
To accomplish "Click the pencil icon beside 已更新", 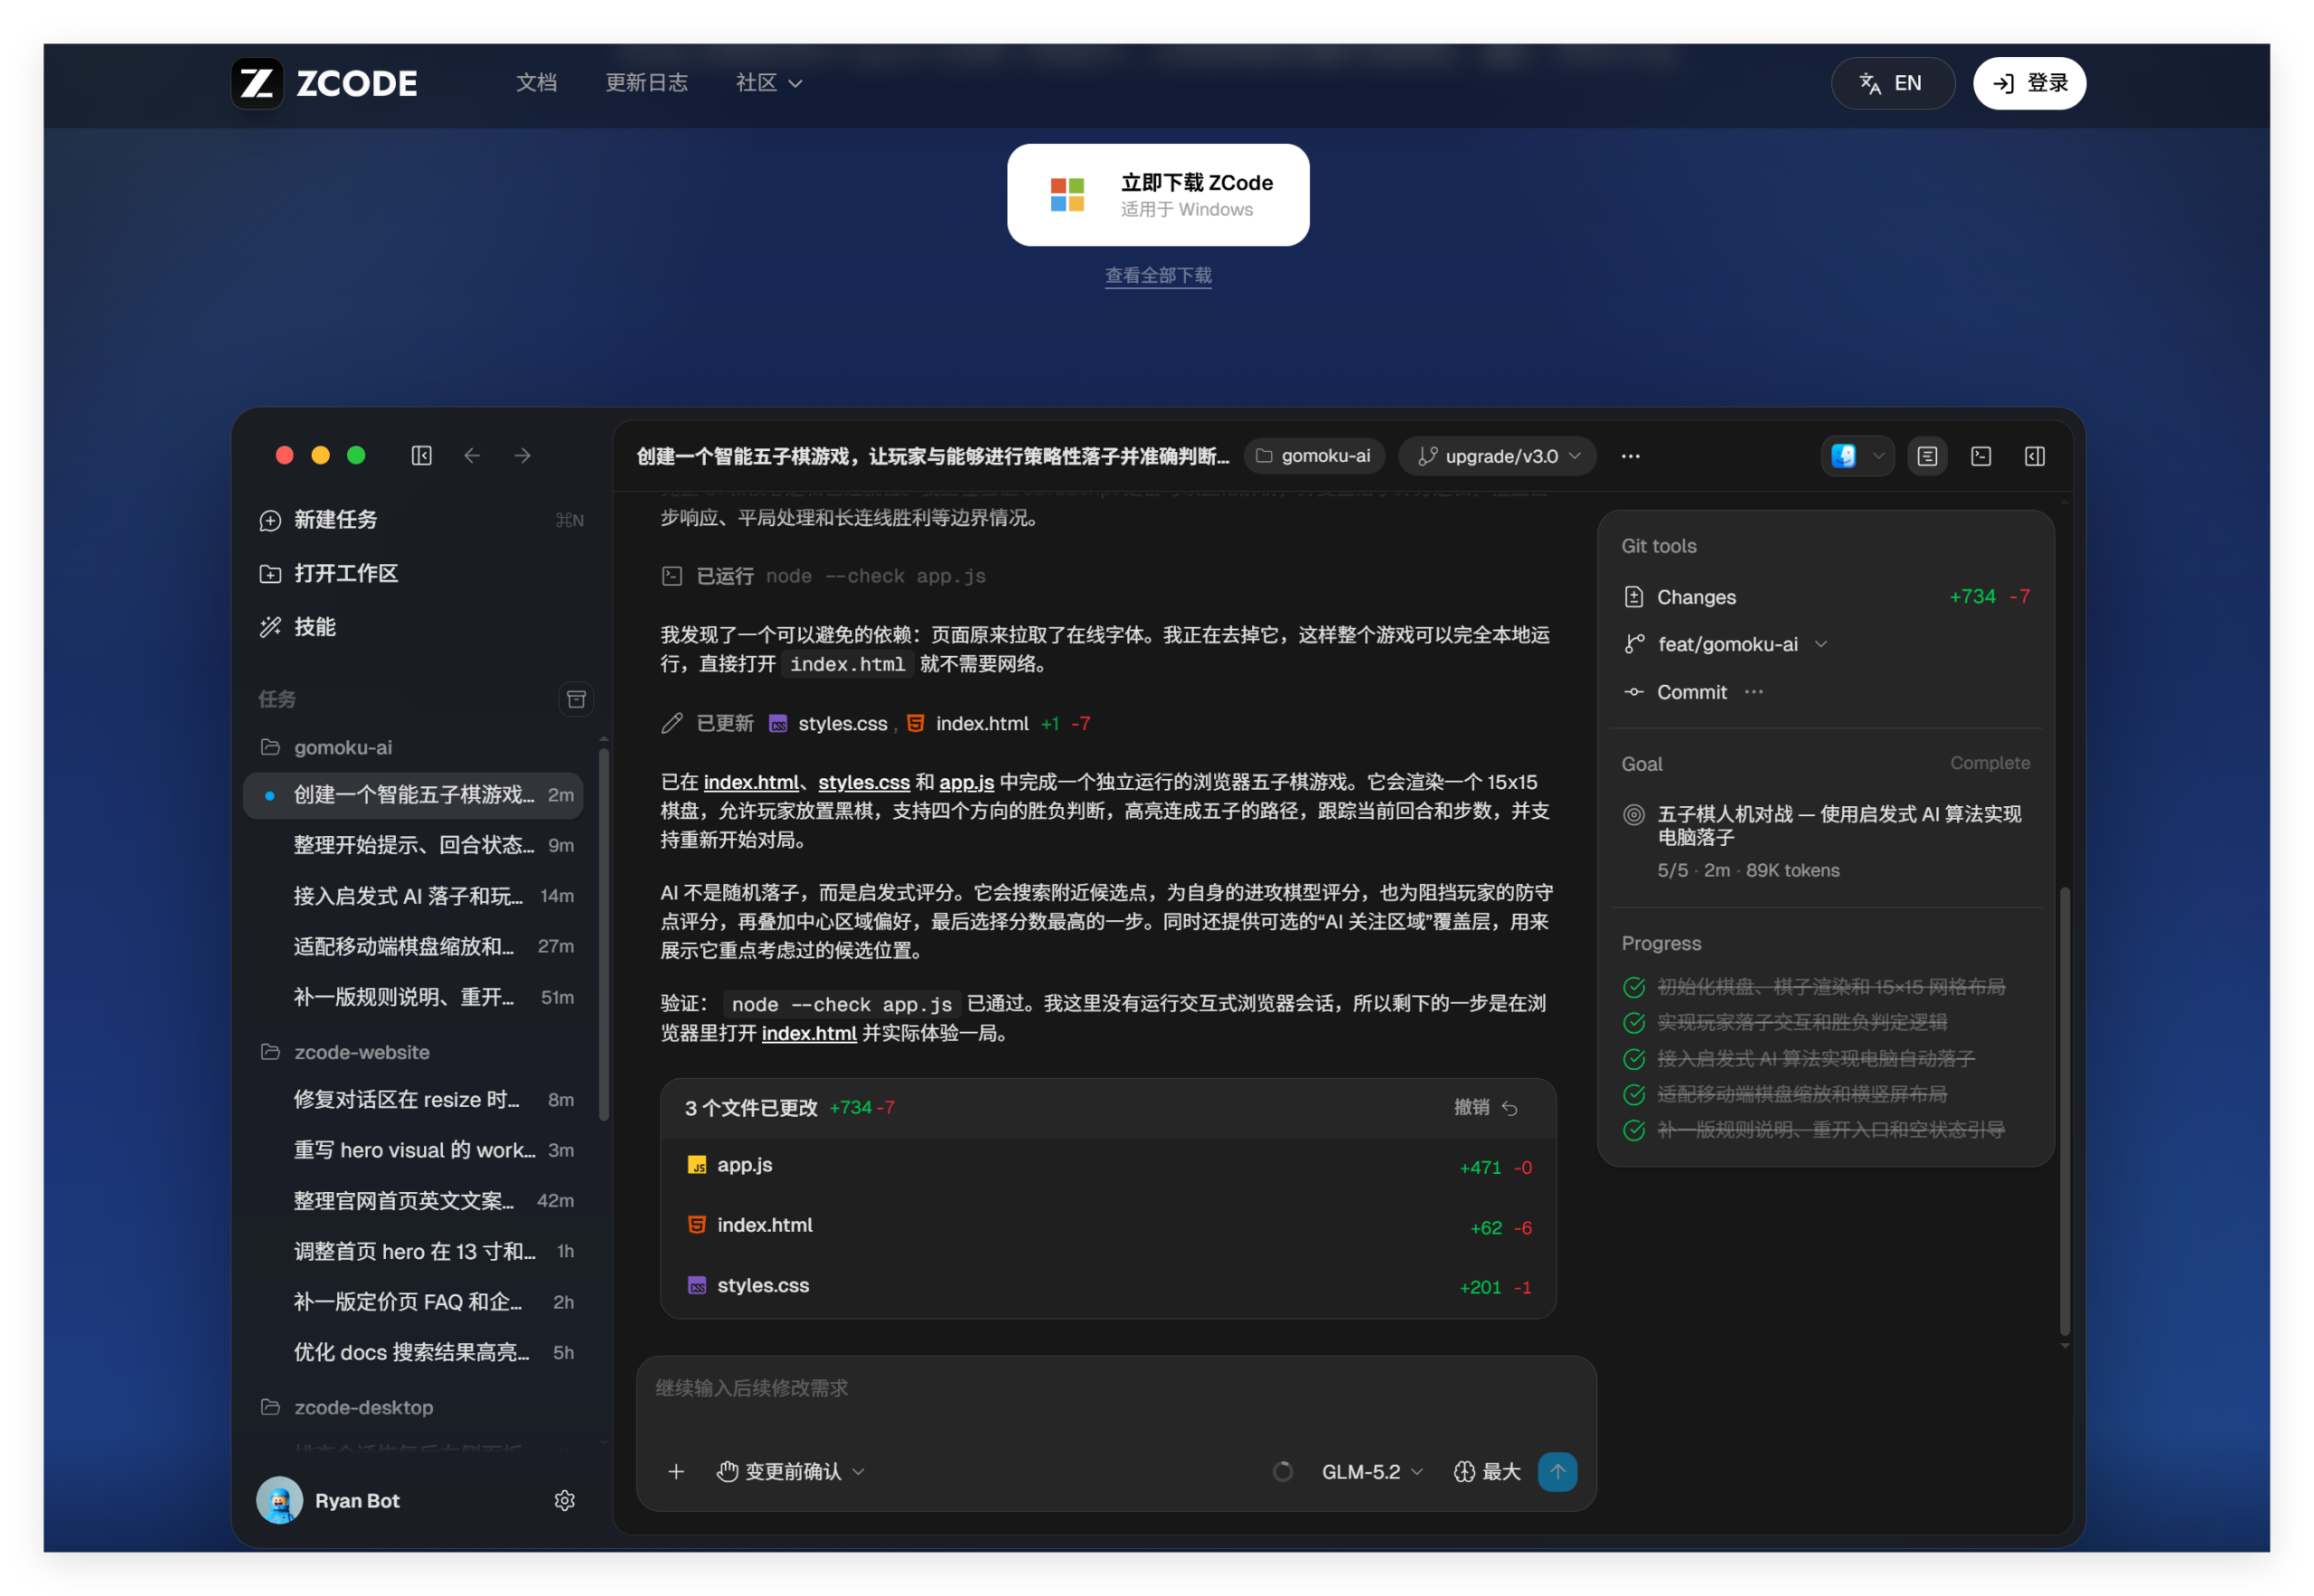I will coord(672,723).
